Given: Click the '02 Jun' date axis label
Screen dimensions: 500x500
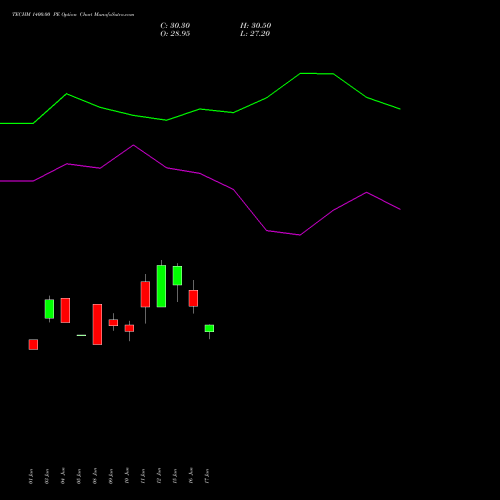Looking at the screenshot, I should [47, 476].
